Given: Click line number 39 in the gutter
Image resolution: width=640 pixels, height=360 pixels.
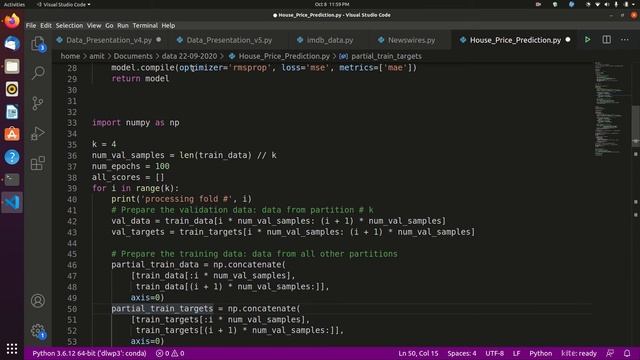Looking at the screenshot, I should tap(72, 189).
